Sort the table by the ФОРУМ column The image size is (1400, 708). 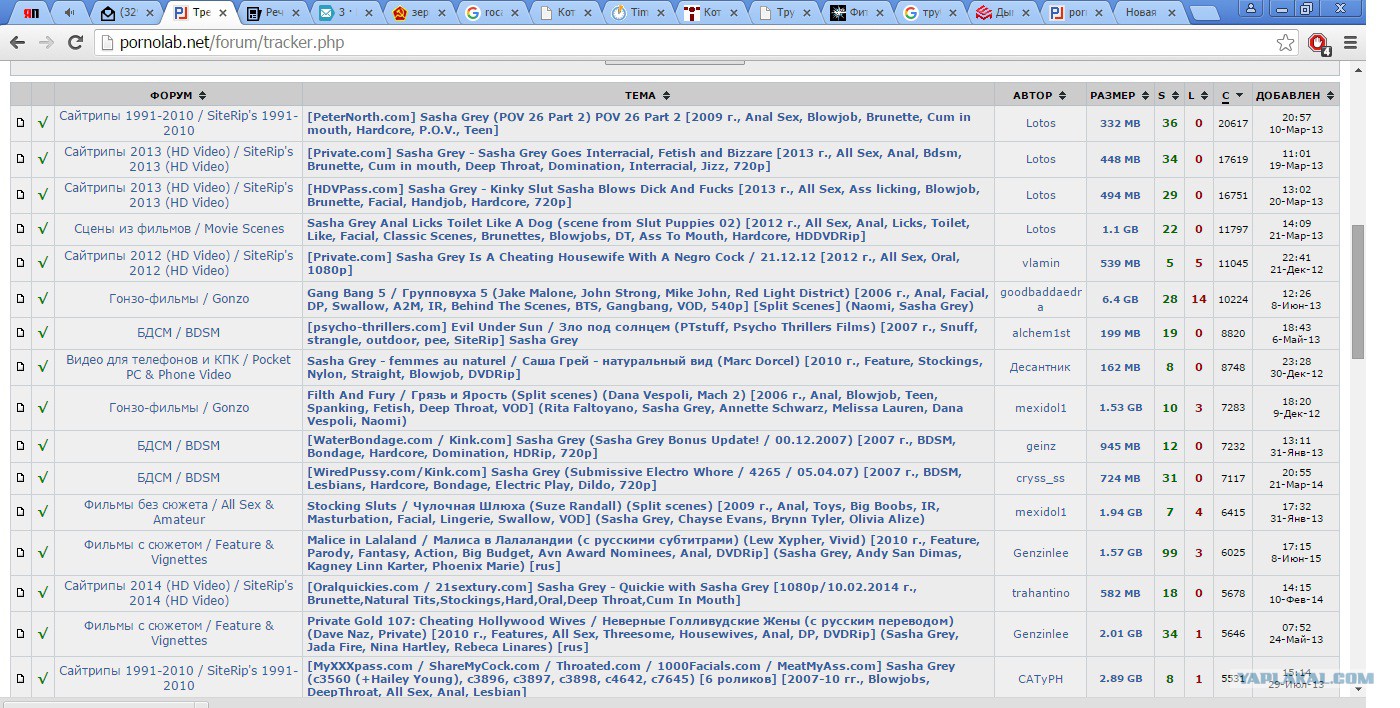tap(178, 96)
